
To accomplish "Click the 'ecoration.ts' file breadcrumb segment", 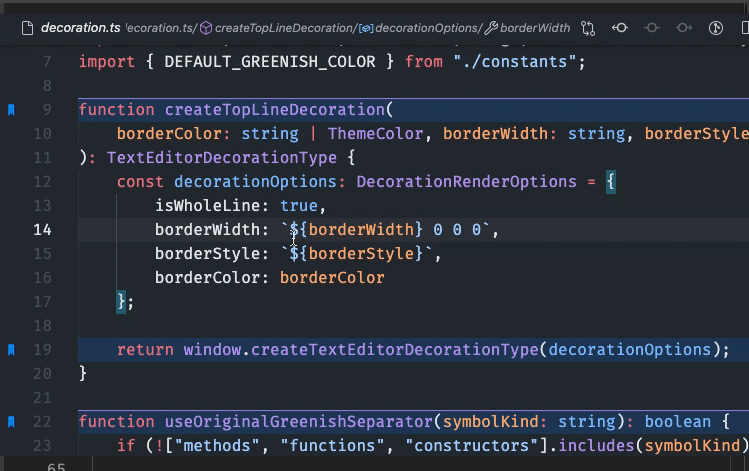I will 159,28.
